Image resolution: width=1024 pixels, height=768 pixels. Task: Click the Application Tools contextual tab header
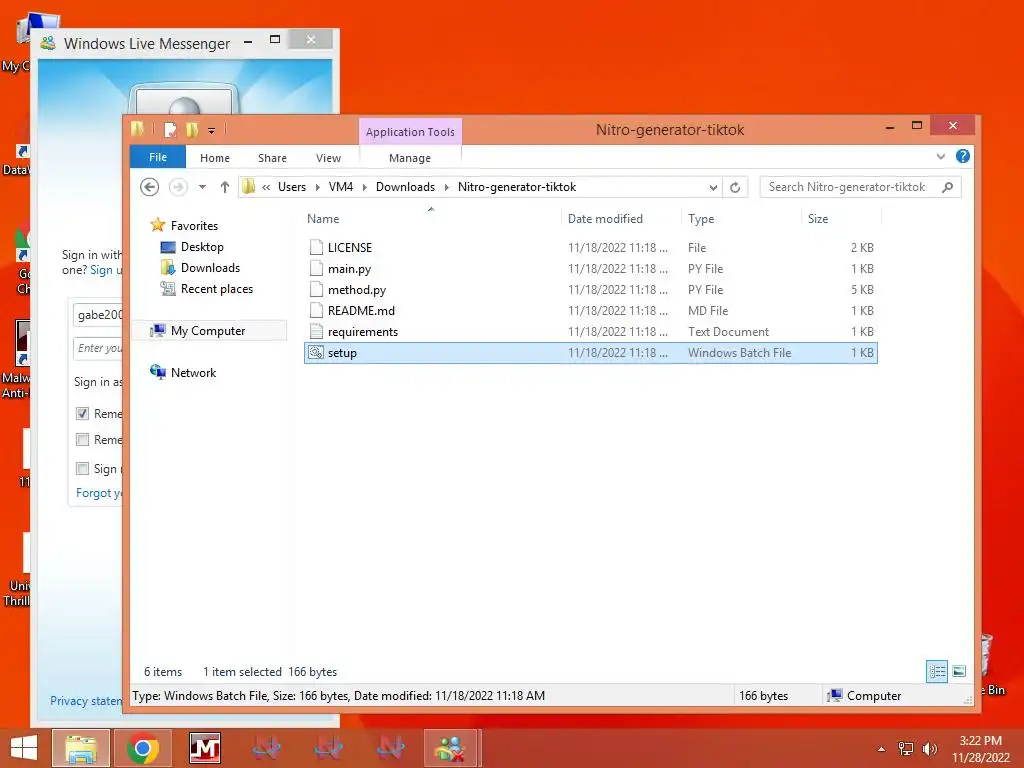pos(410,132)
